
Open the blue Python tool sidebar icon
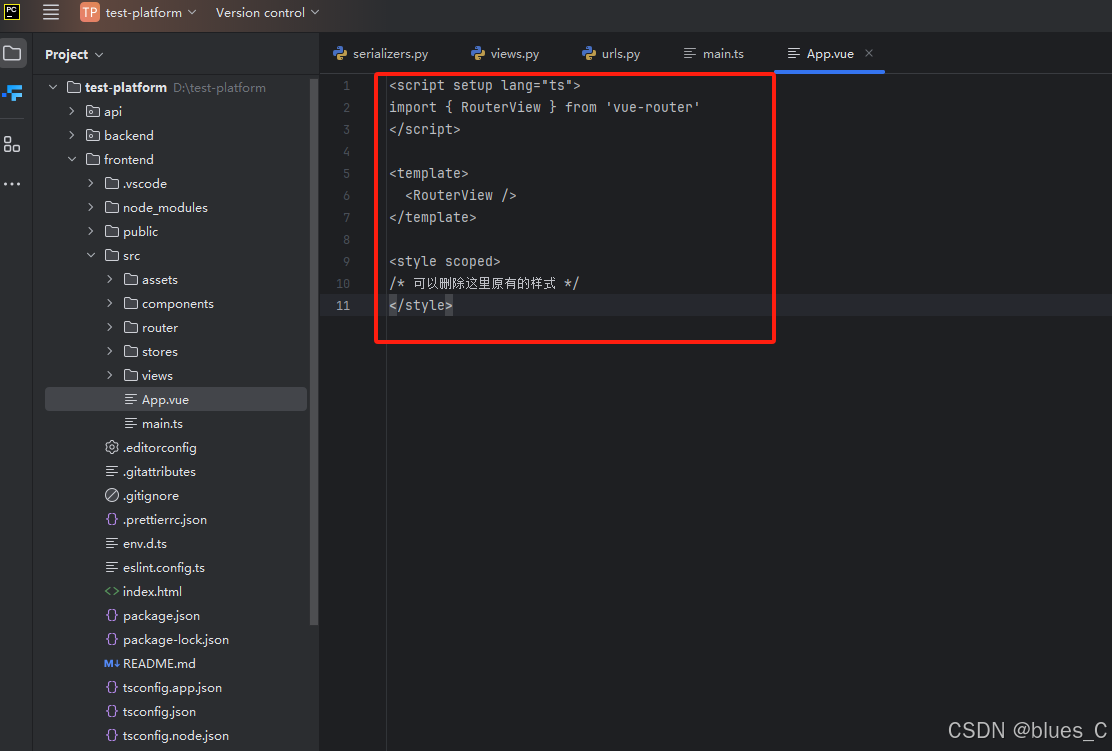tap(12, 92)
